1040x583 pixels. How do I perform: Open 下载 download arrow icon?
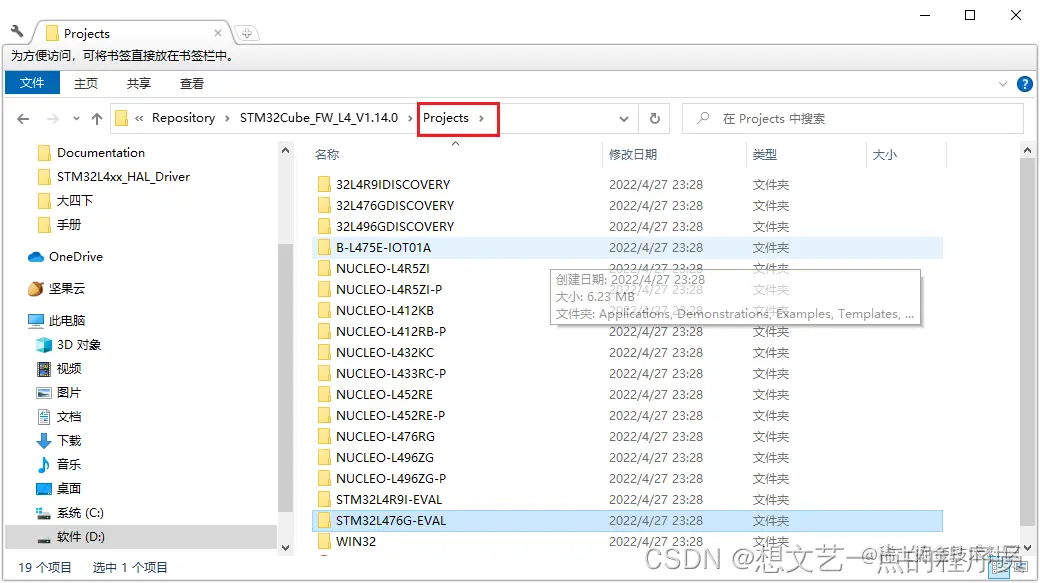pyautogui.click(x=44, y=440)
